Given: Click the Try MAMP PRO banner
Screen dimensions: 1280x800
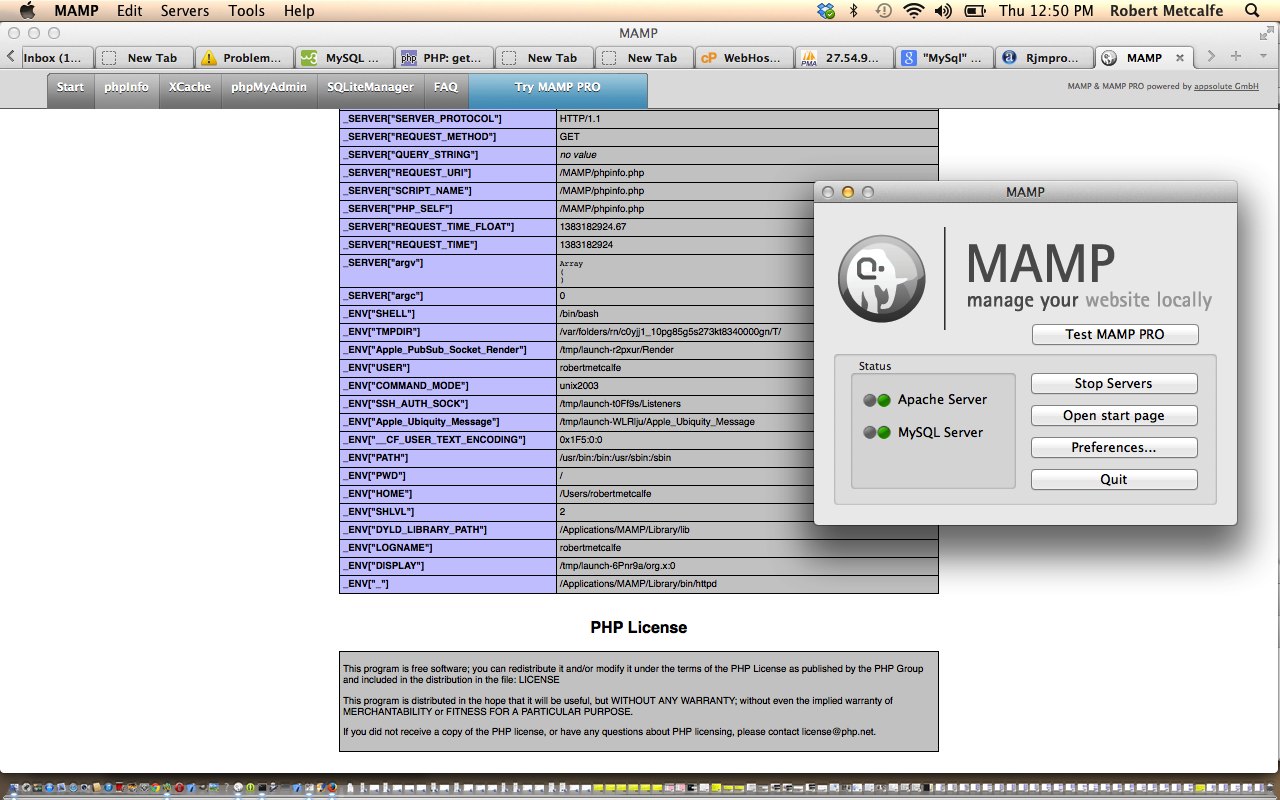Looking at the screenshot, I should [558, 88].
